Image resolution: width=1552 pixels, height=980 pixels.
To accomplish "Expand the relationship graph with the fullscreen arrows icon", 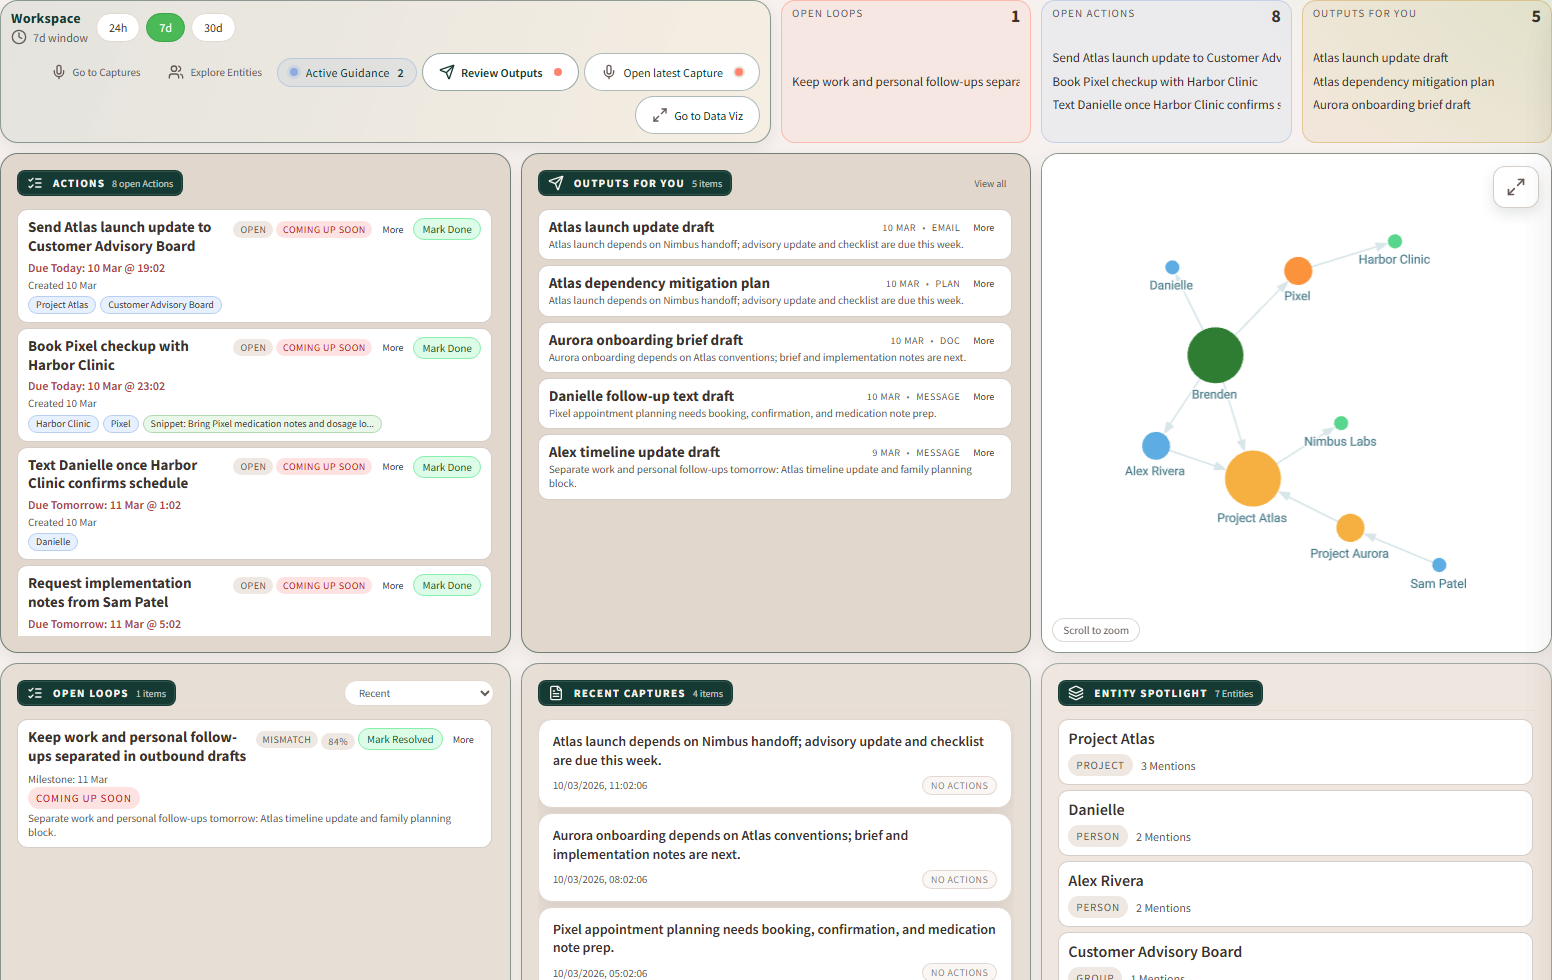I will [x=1516, y=187].
